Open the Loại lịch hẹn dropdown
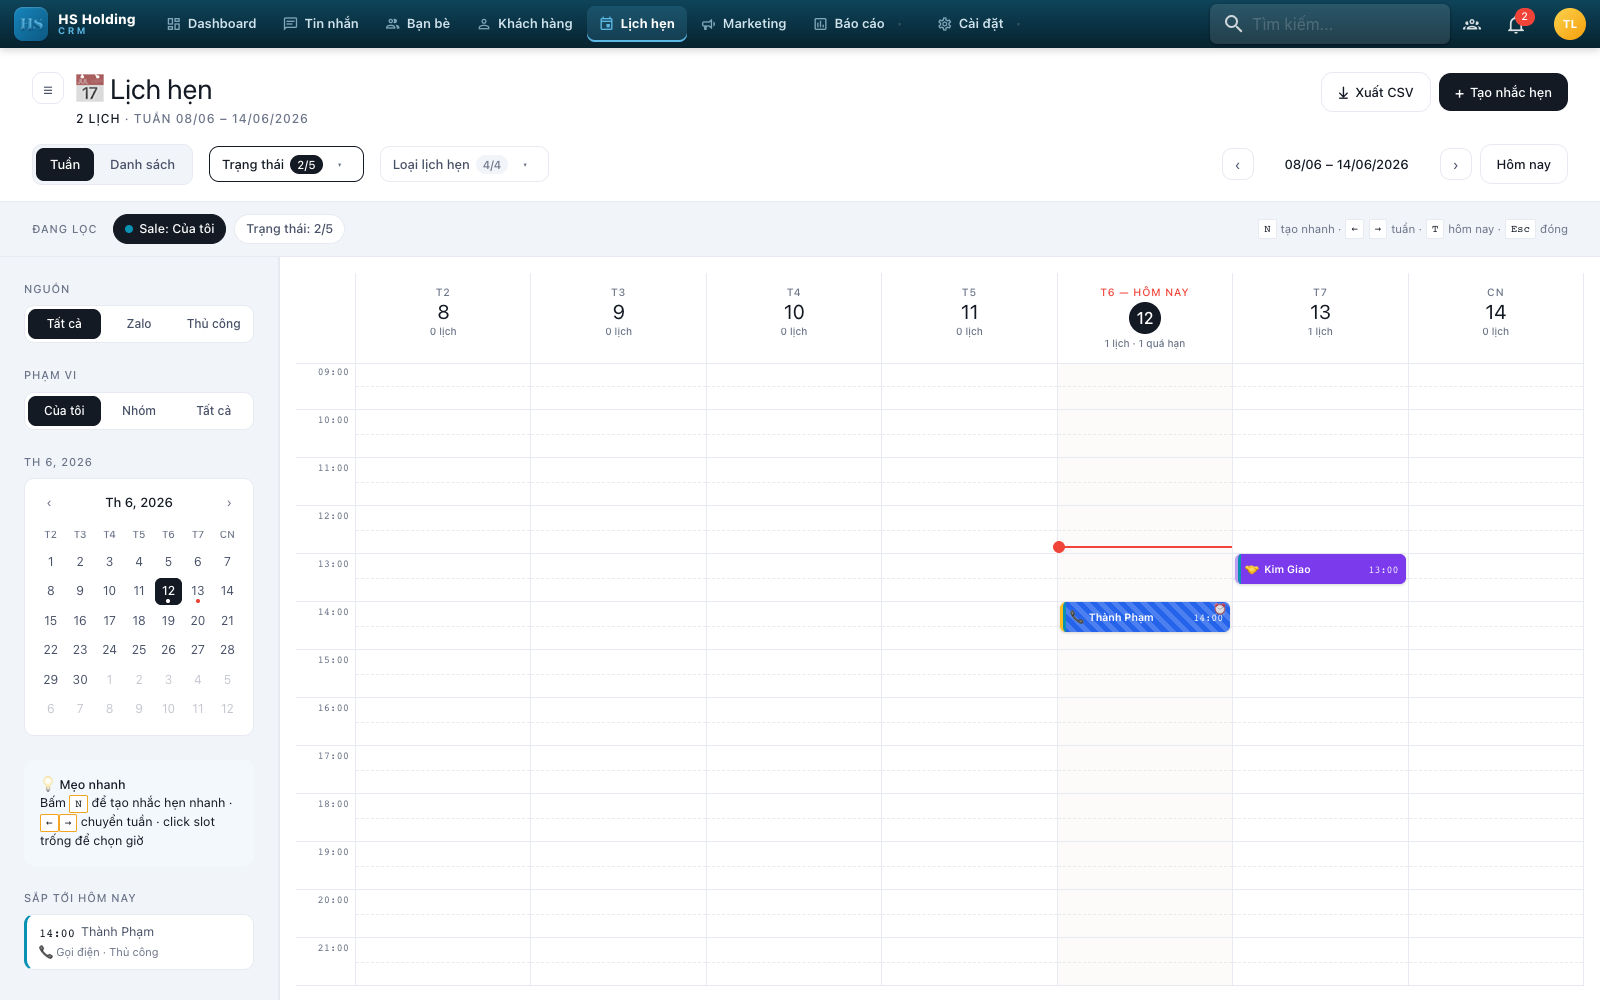The height and width of the screenshot is (1000, 1600). (x=464, y=164)
